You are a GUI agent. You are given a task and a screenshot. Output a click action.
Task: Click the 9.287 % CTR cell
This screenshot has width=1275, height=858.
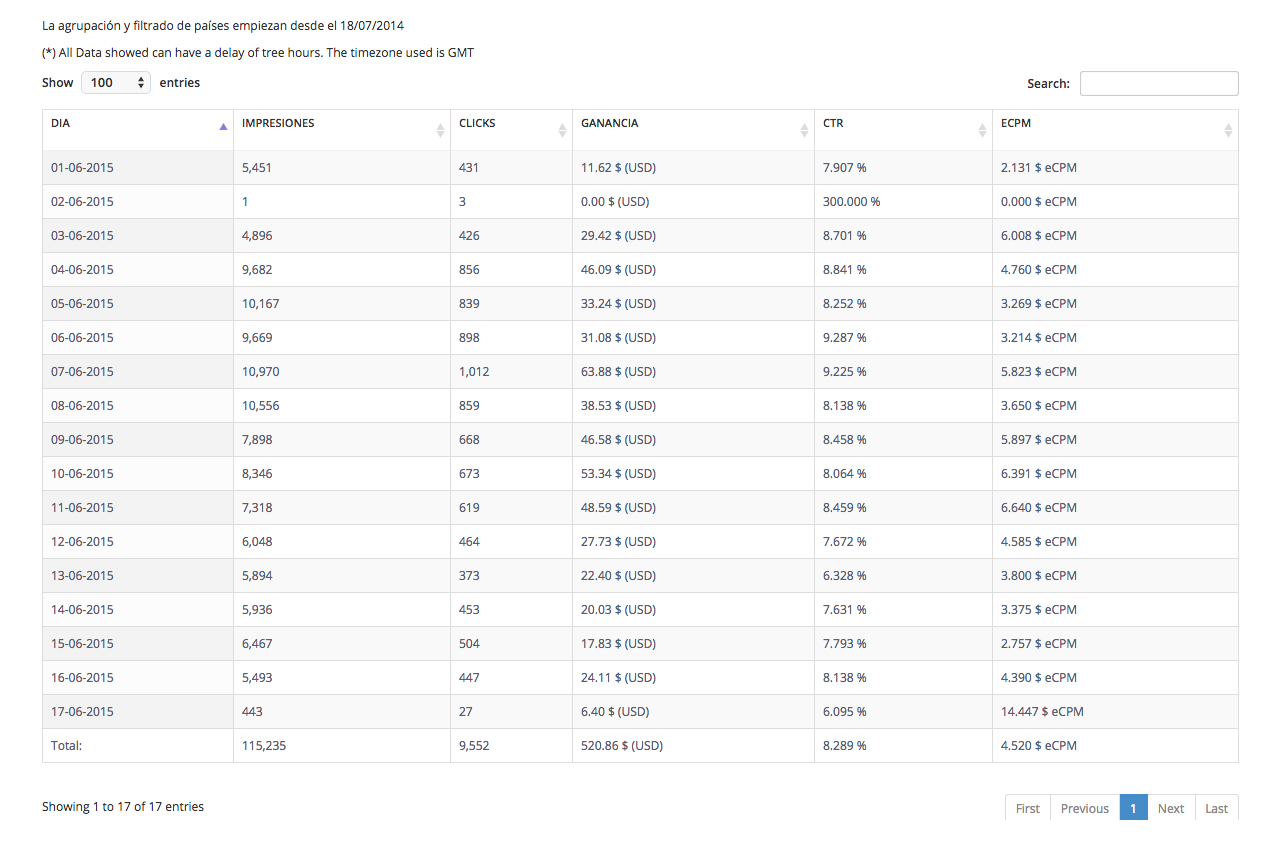[903, 338]
